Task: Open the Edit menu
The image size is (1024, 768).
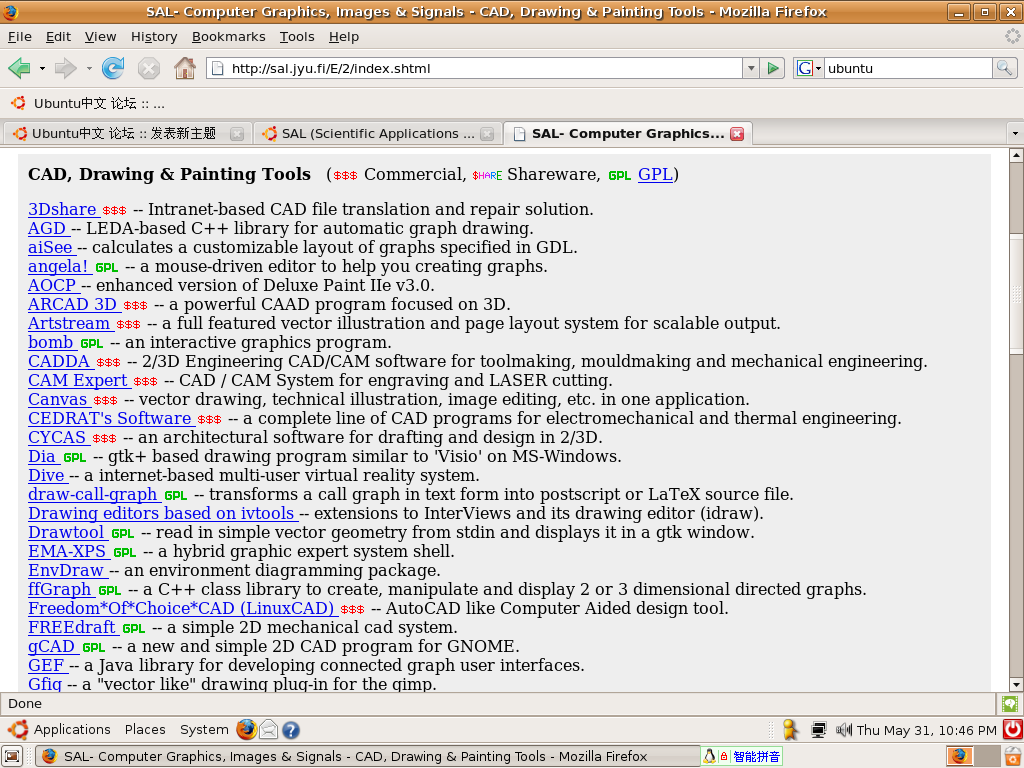Action: 58,37
